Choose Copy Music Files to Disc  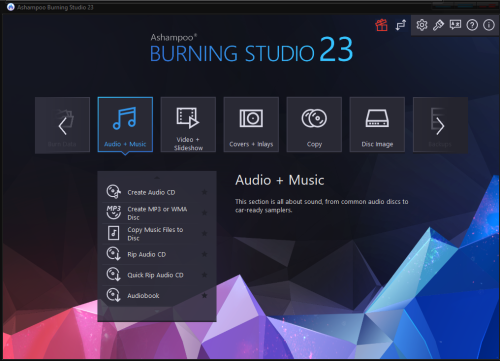click(x=157, y=234)
